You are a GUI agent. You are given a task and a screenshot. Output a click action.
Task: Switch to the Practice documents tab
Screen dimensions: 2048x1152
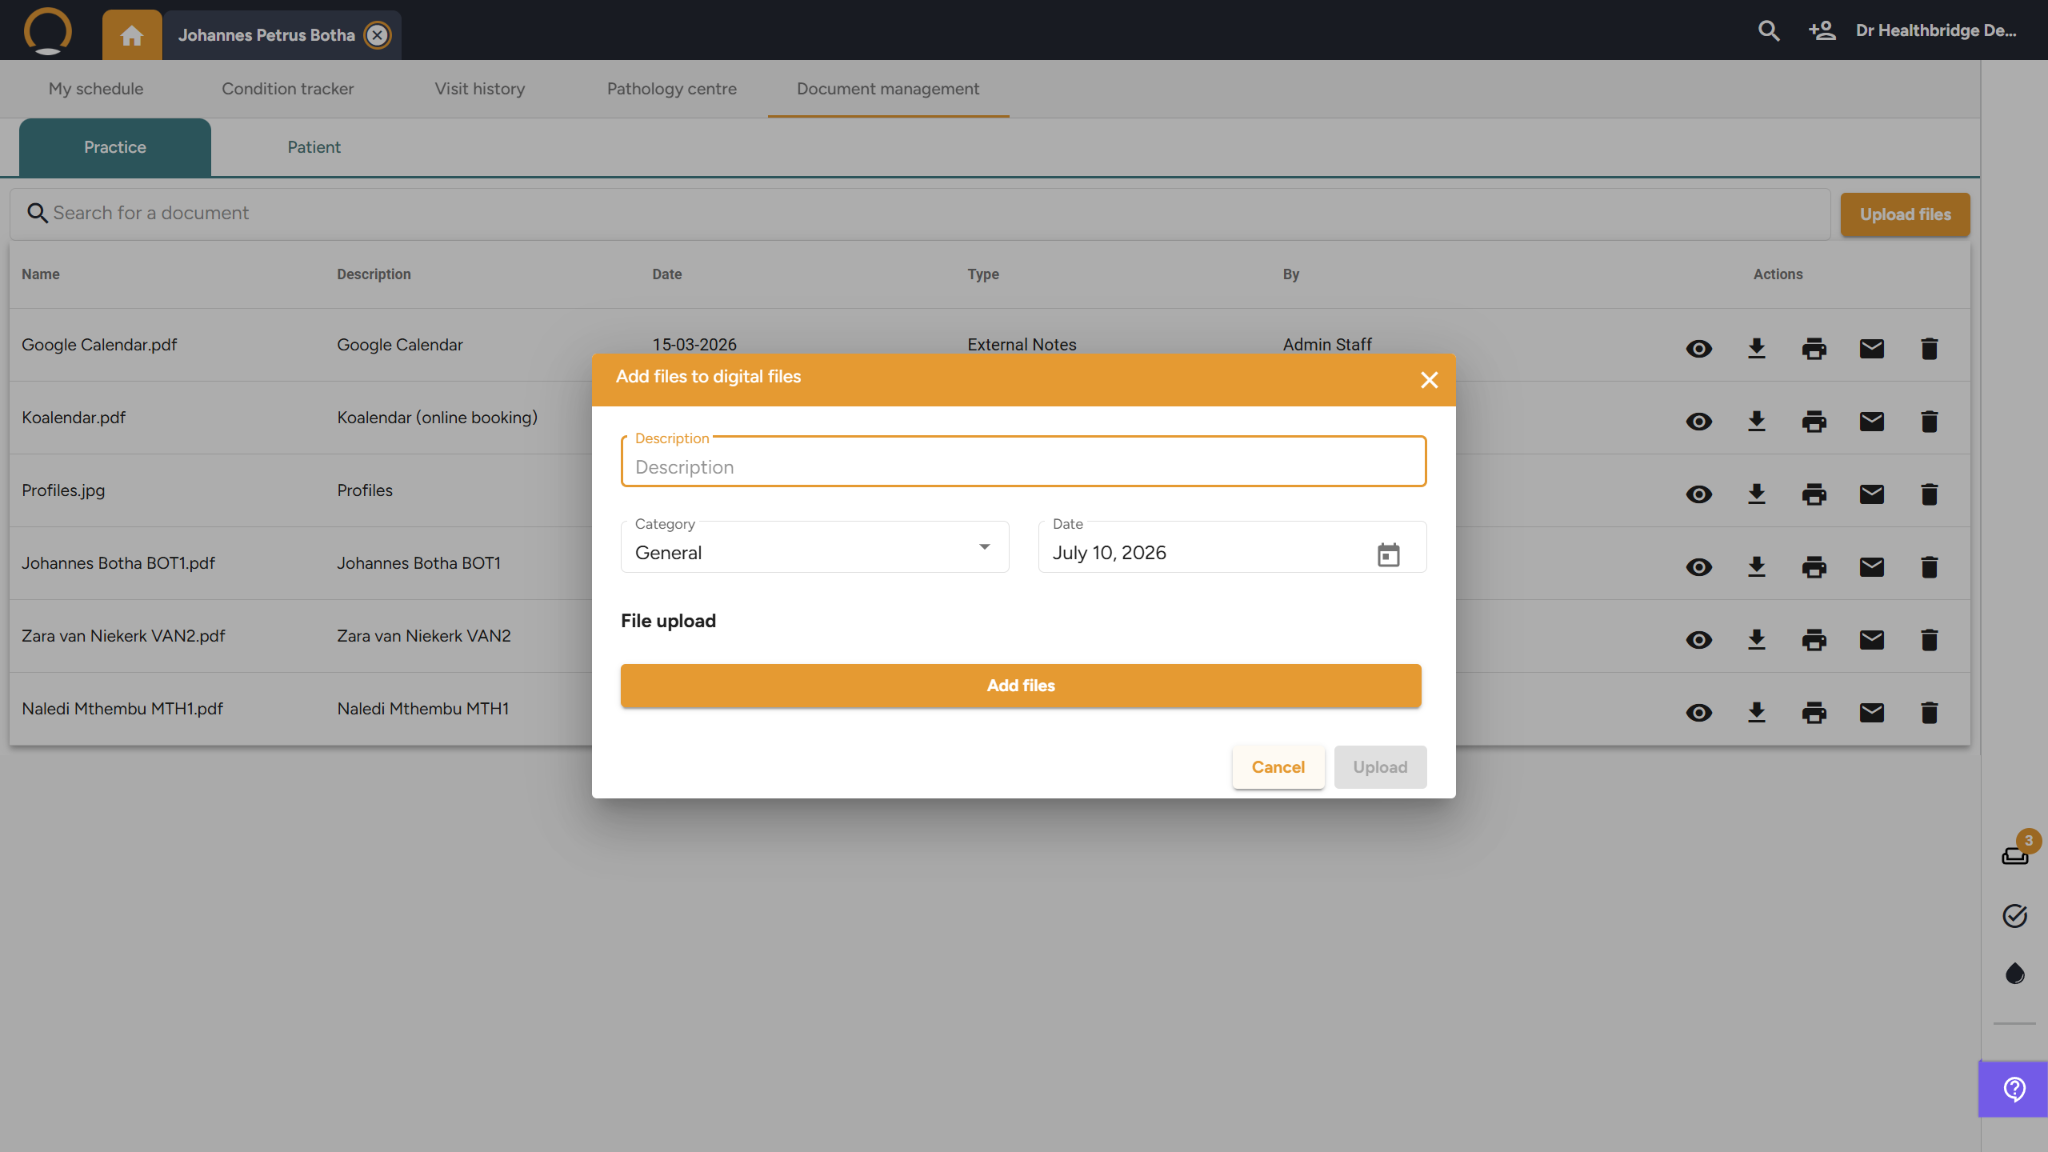click(115, 148)
